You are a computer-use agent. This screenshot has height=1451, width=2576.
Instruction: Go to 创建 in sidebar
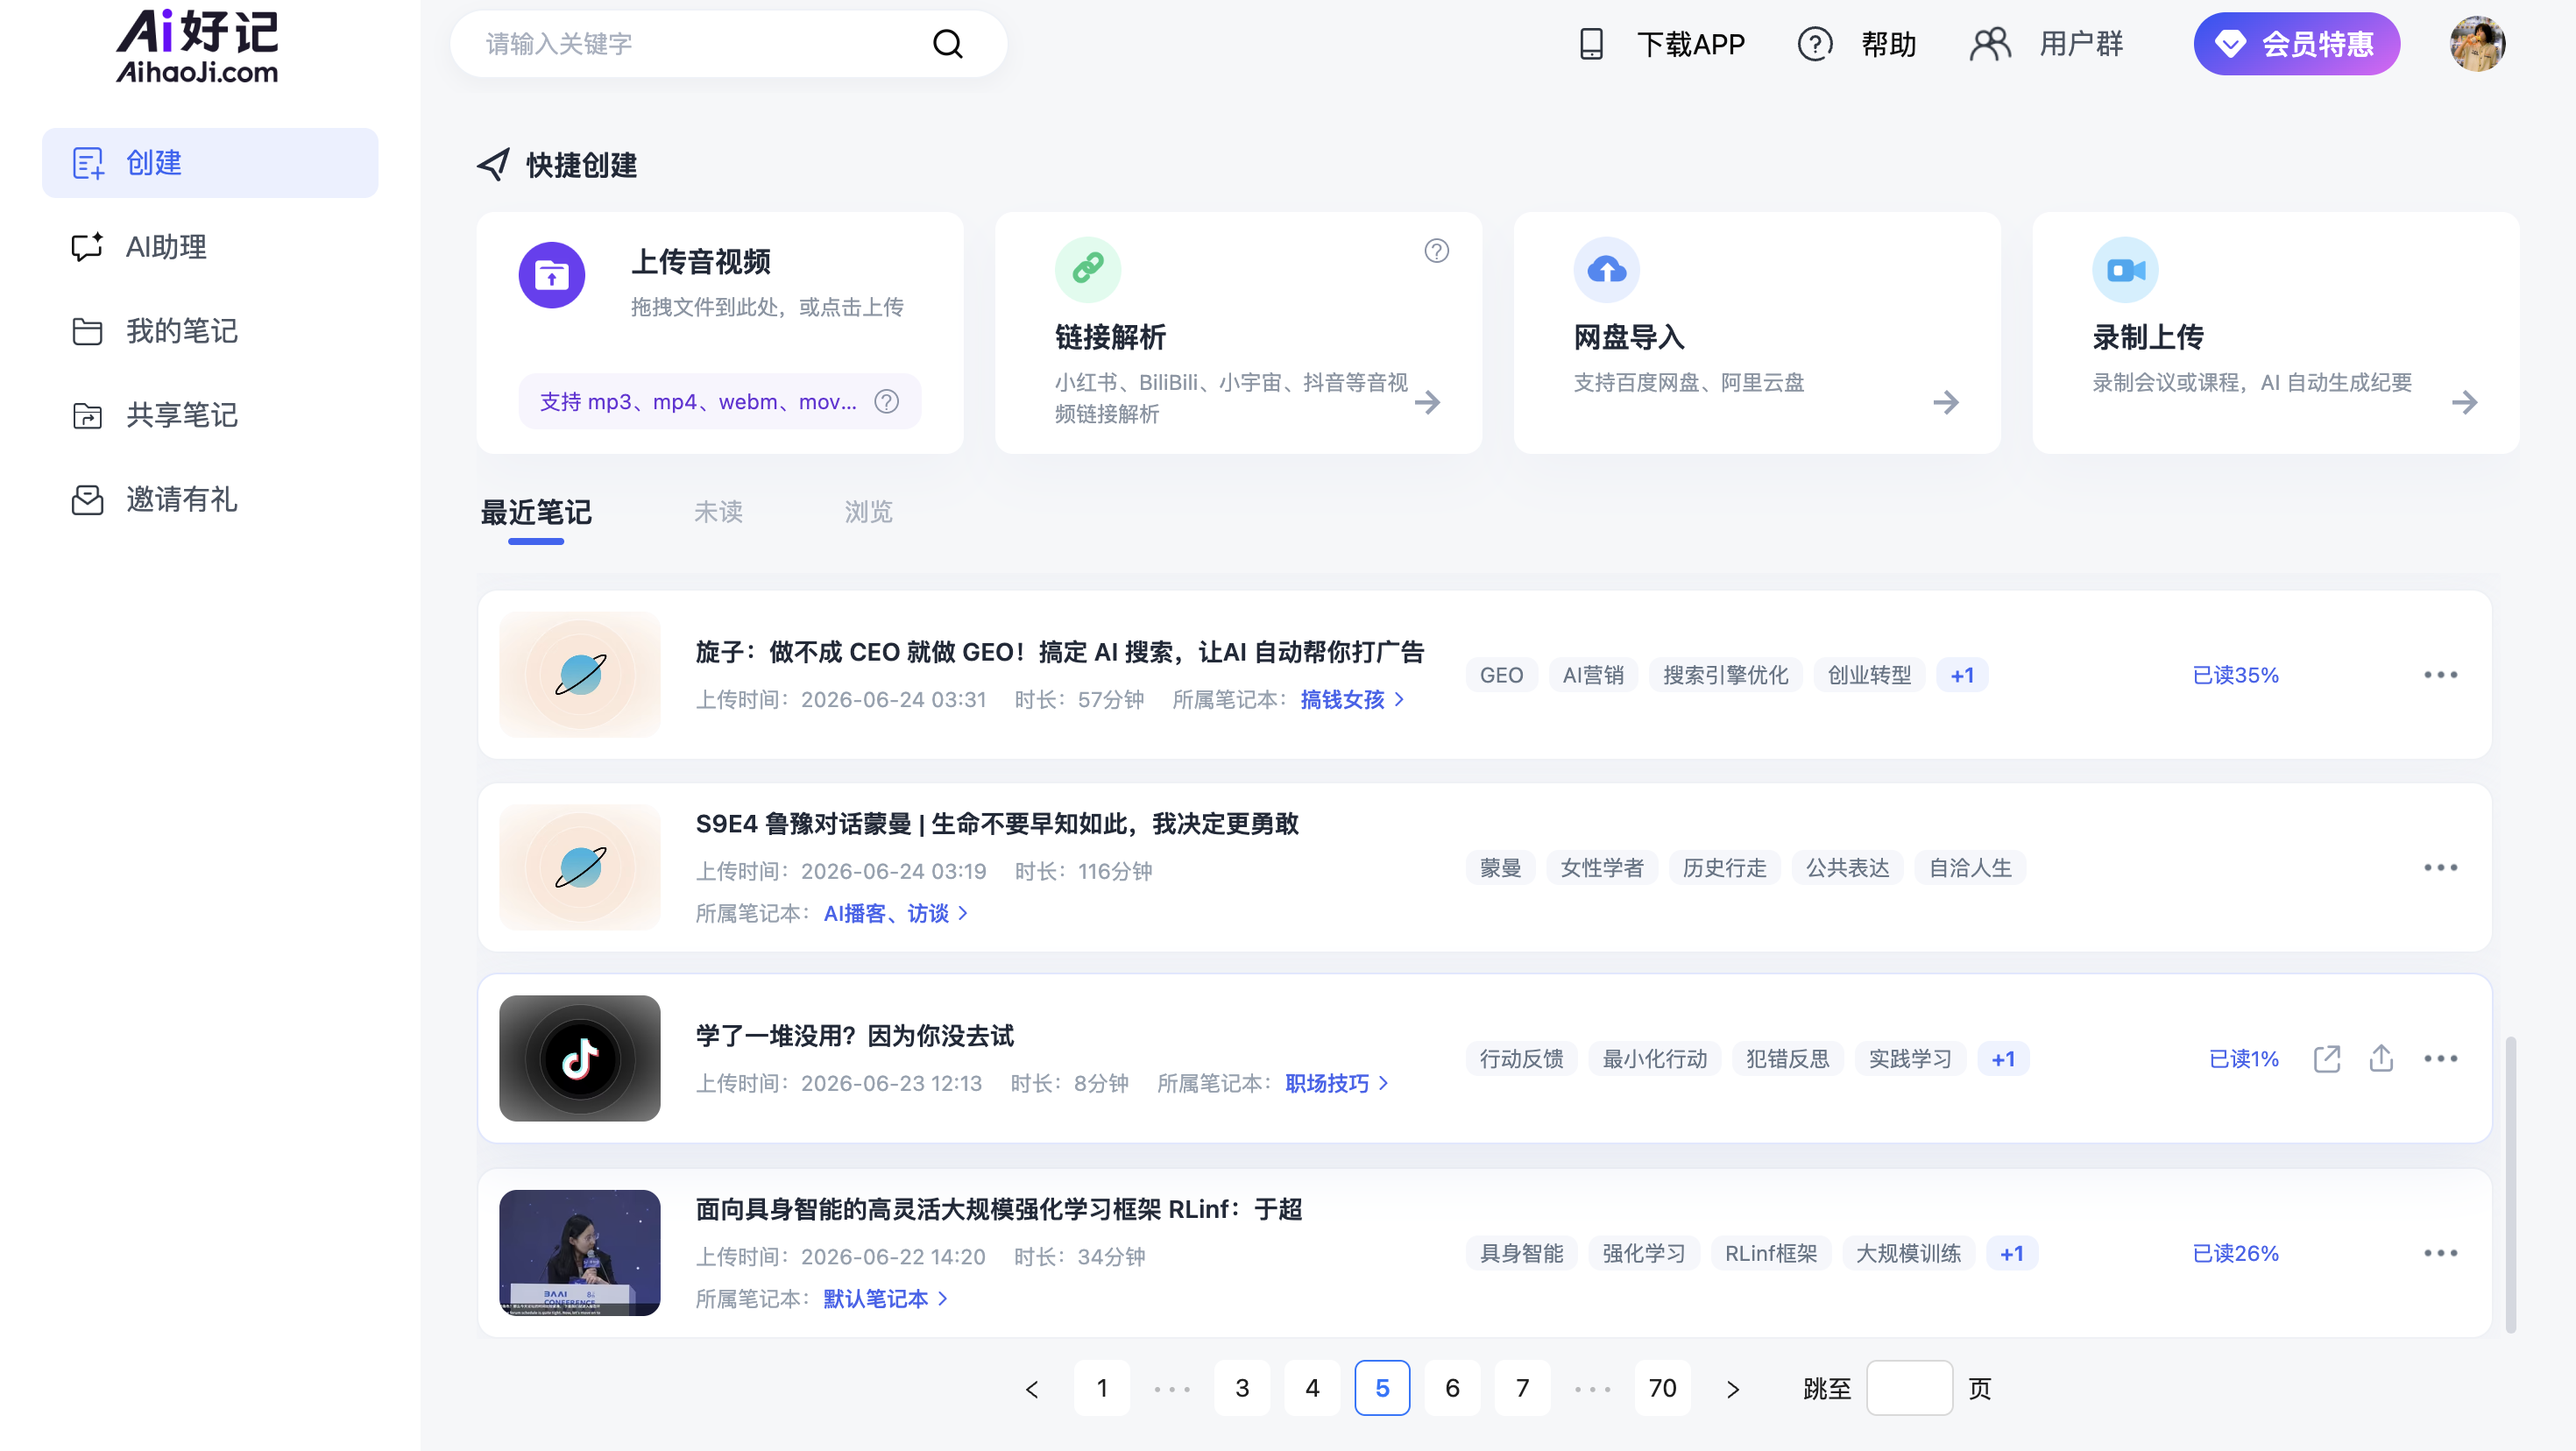pos(210,163)
